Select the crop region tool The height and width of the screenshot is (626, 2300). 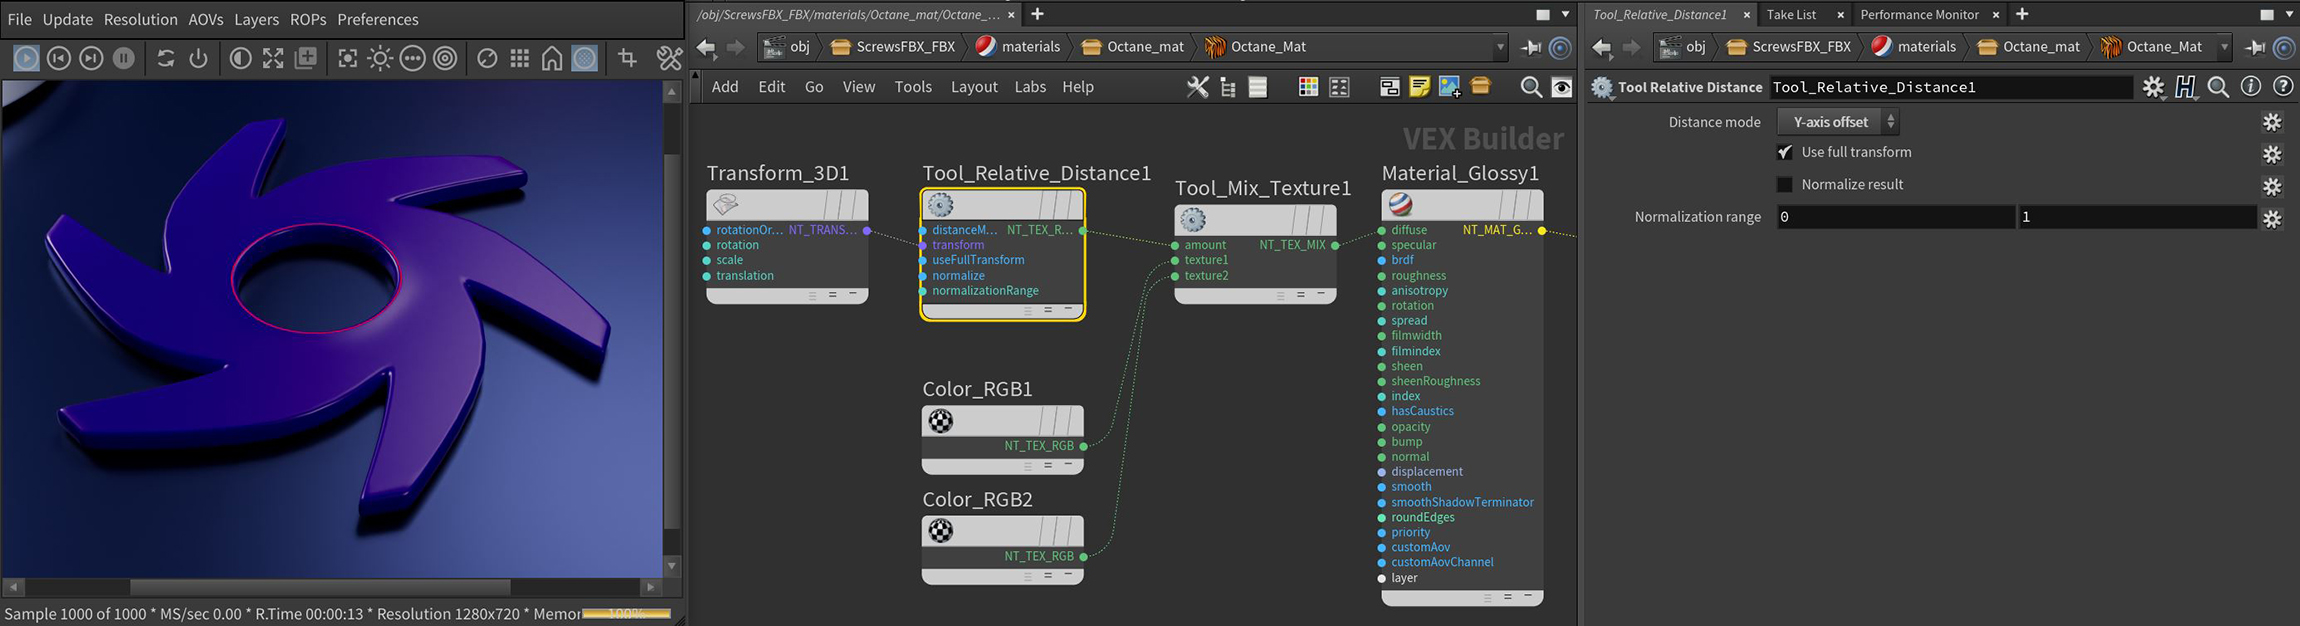[x=627, y=59]
